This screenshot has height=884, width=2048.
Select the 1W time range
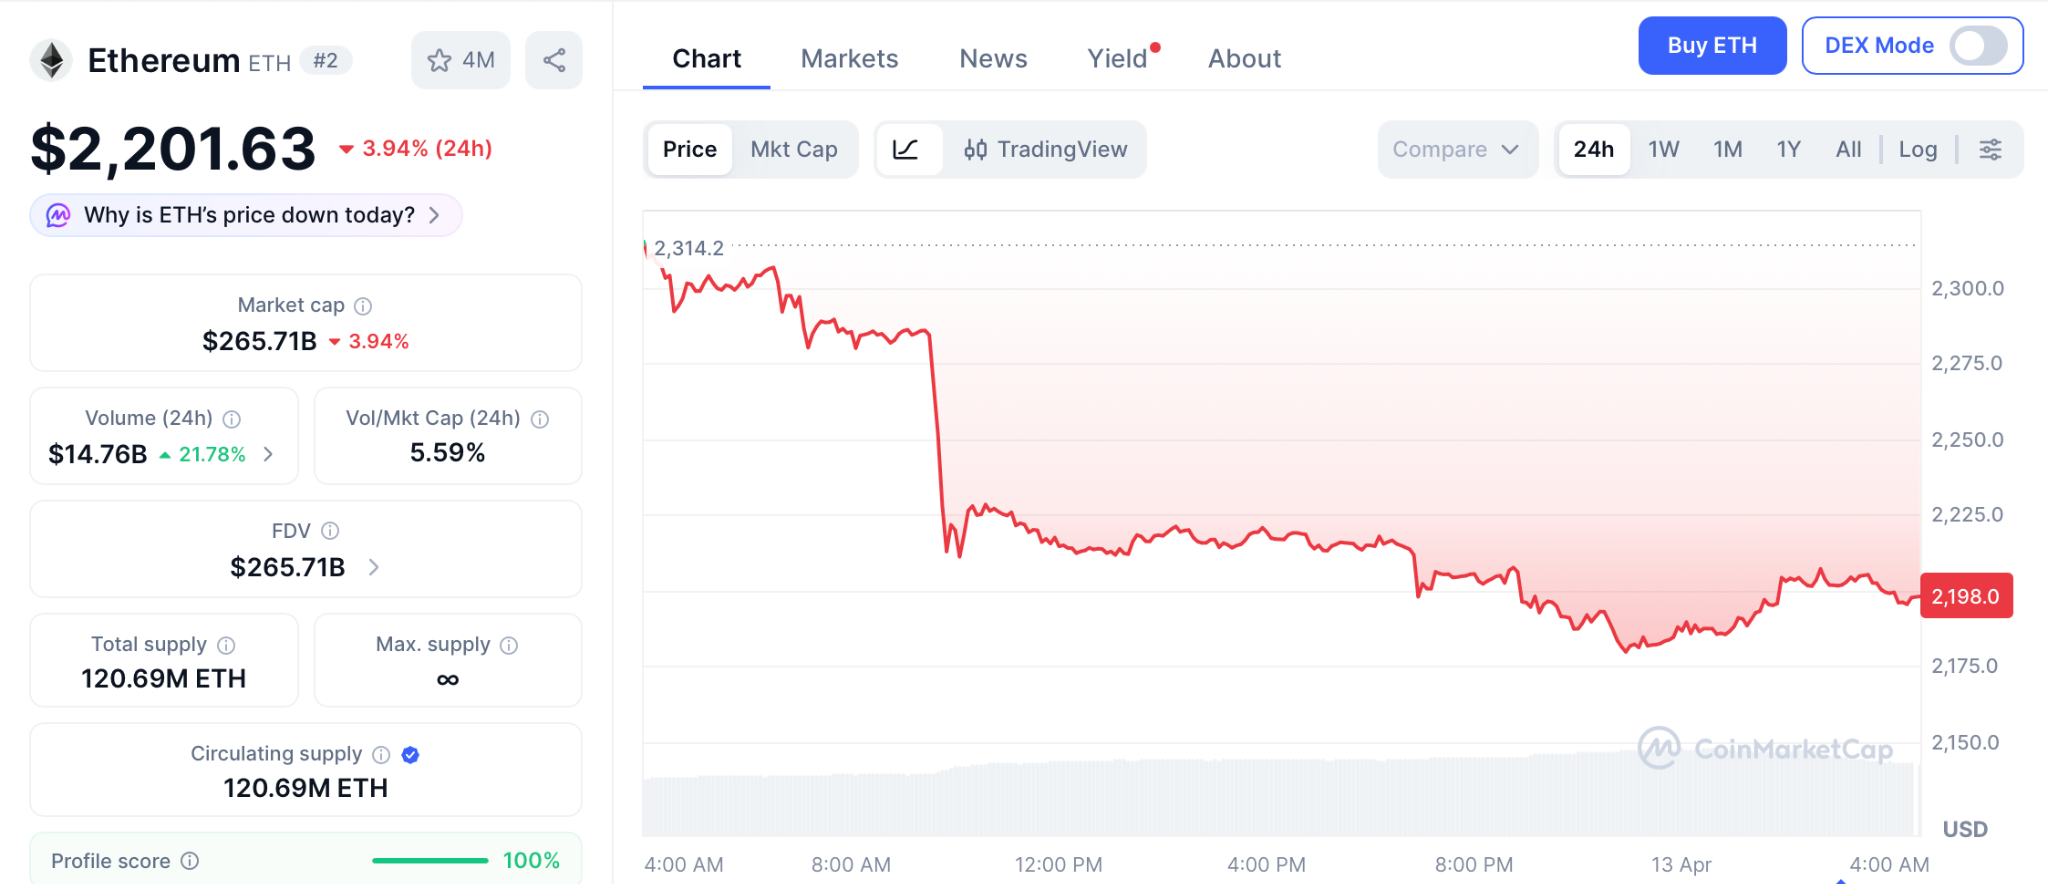click(1663, 150)
